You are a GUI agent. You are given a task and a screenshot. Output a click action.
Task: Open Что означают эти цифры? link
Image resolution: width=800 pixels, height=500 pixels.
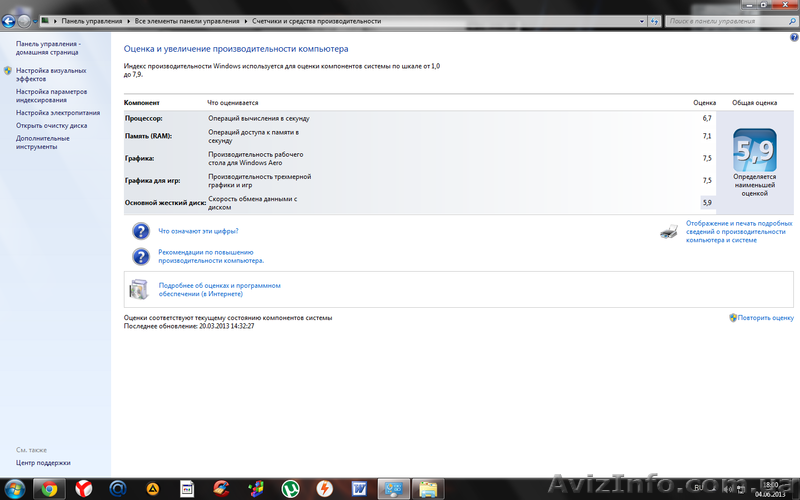click(198, 231)
